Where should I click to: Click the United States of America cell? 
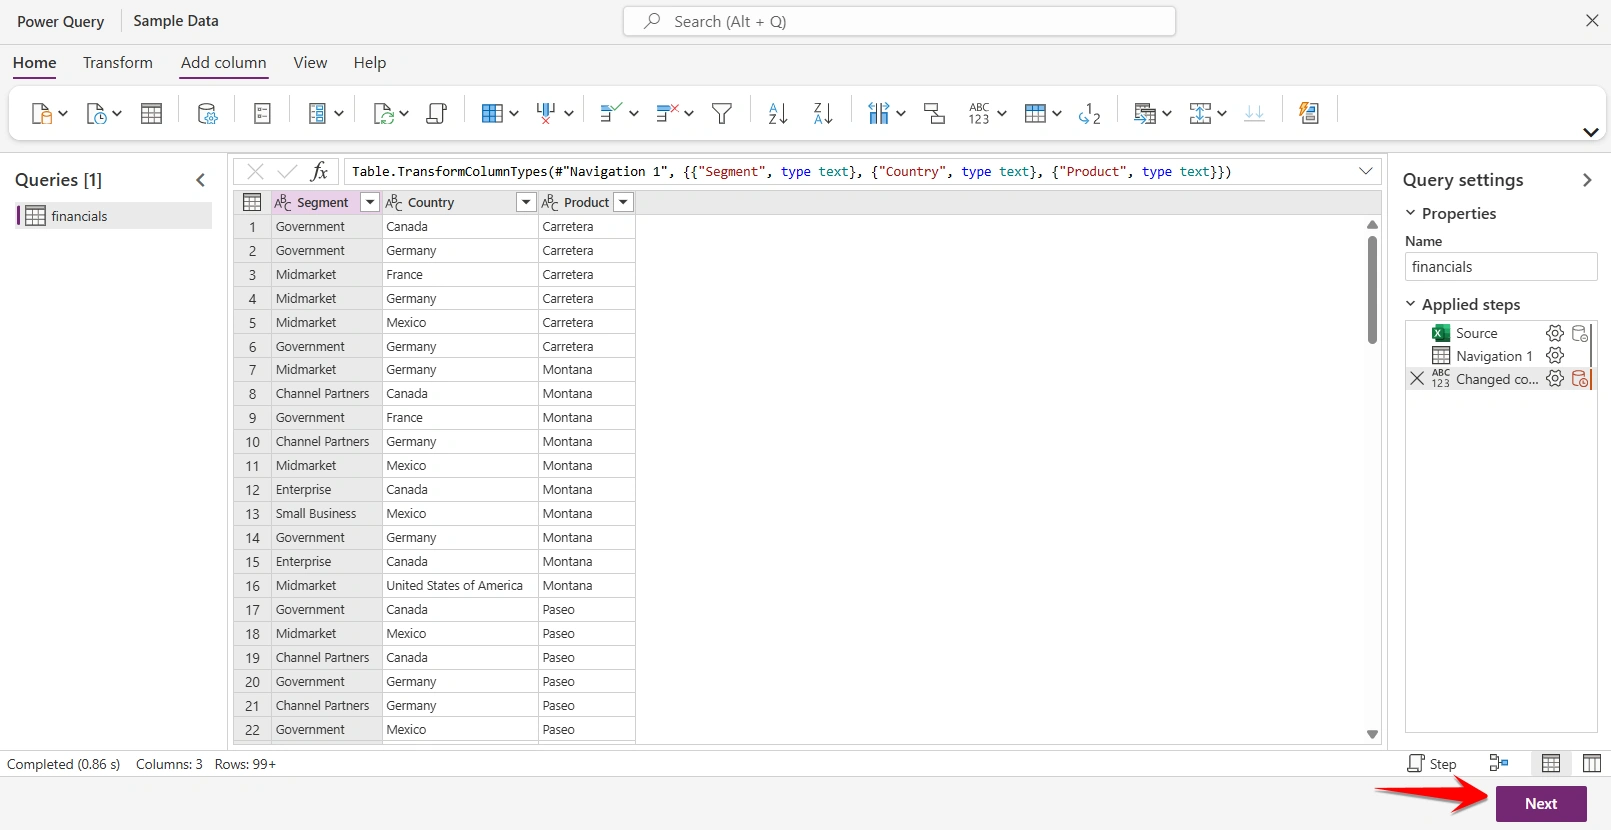coord(460,586)
